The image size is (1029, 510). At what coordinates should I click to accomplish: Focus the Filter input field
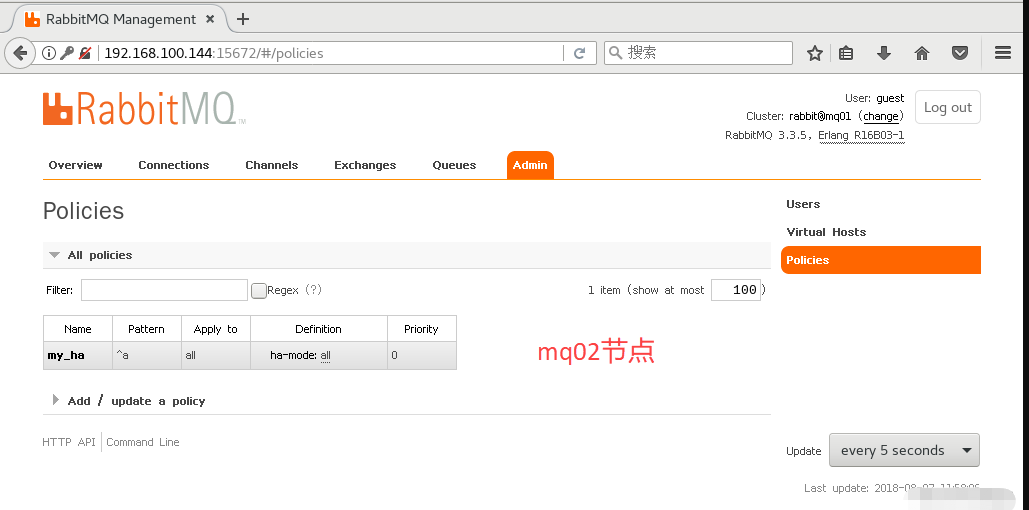point(164,290)
